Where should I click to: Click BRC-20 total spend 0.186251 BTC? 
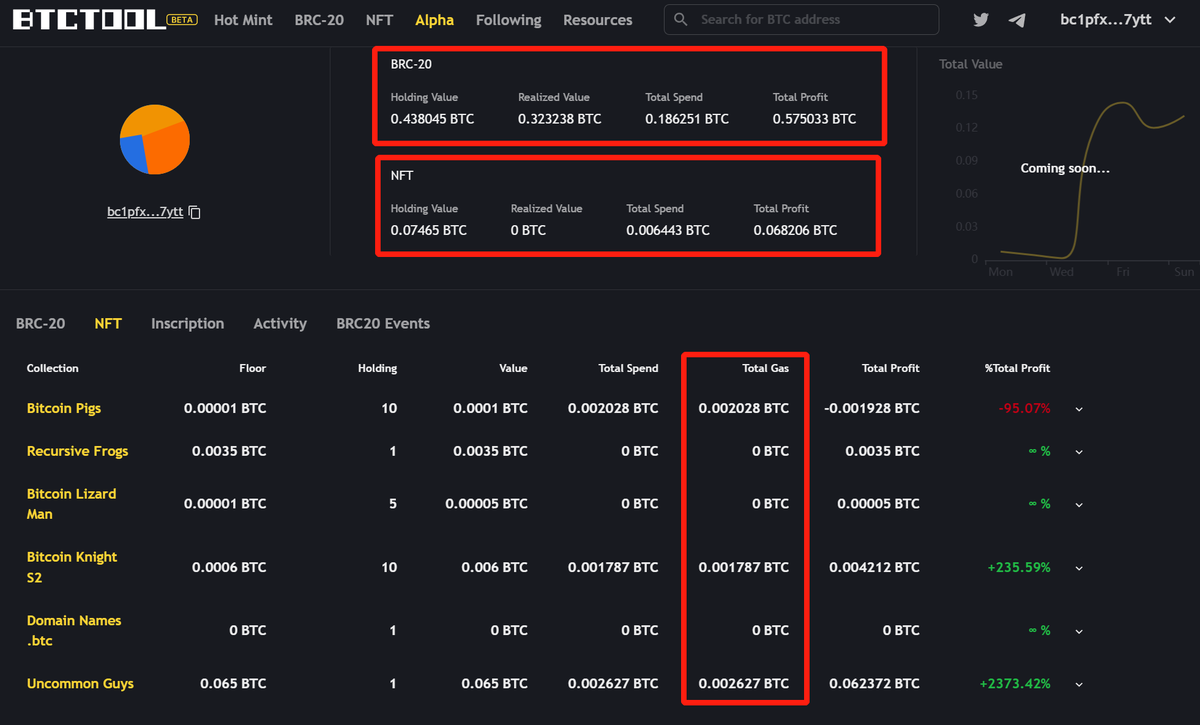(x=687, y=118)
